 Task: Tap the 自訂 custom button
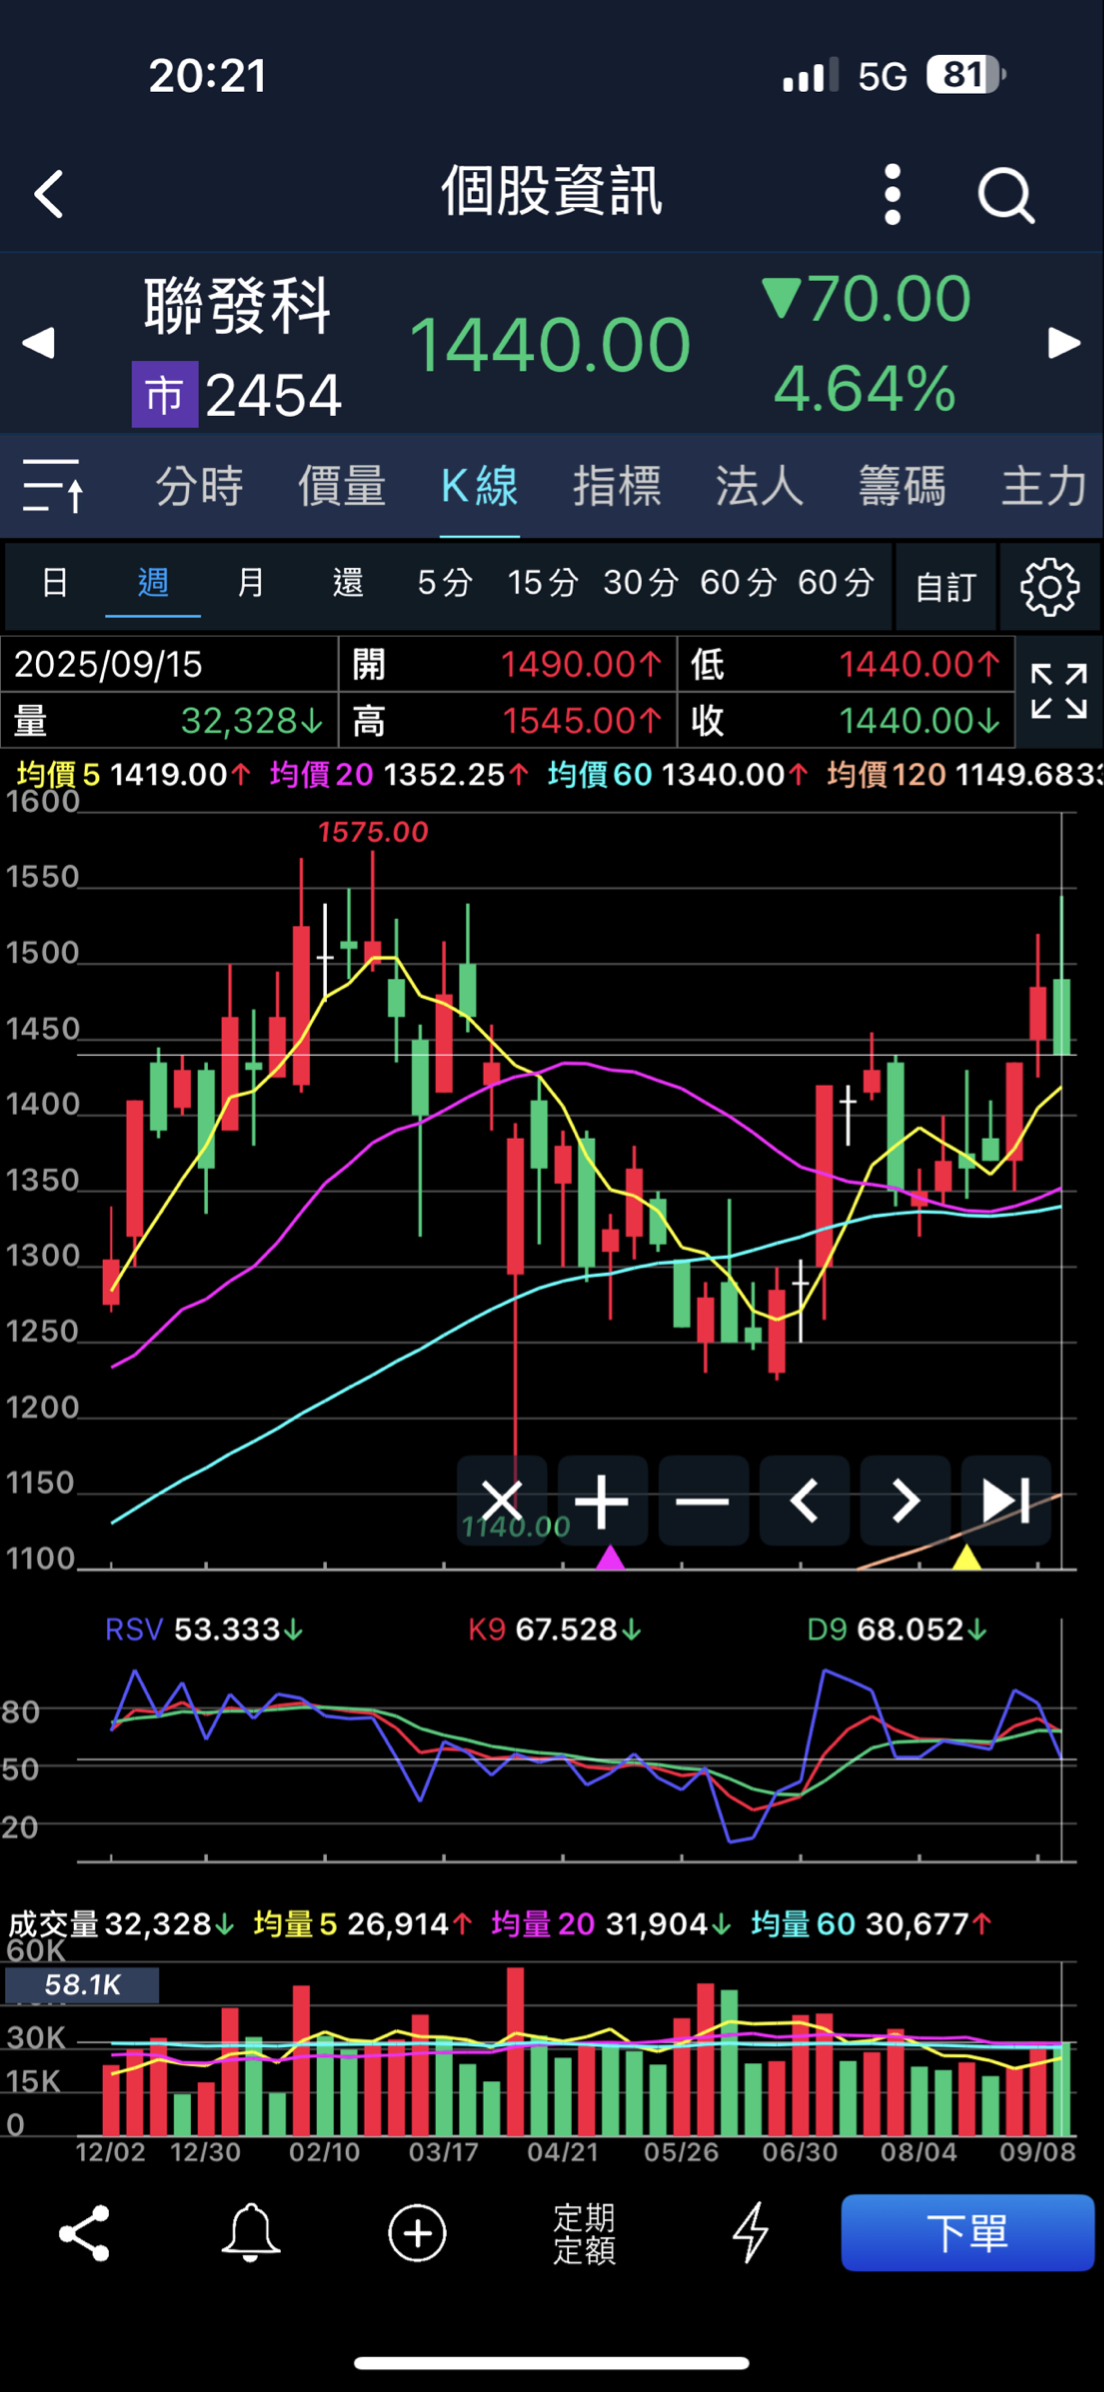946,587
